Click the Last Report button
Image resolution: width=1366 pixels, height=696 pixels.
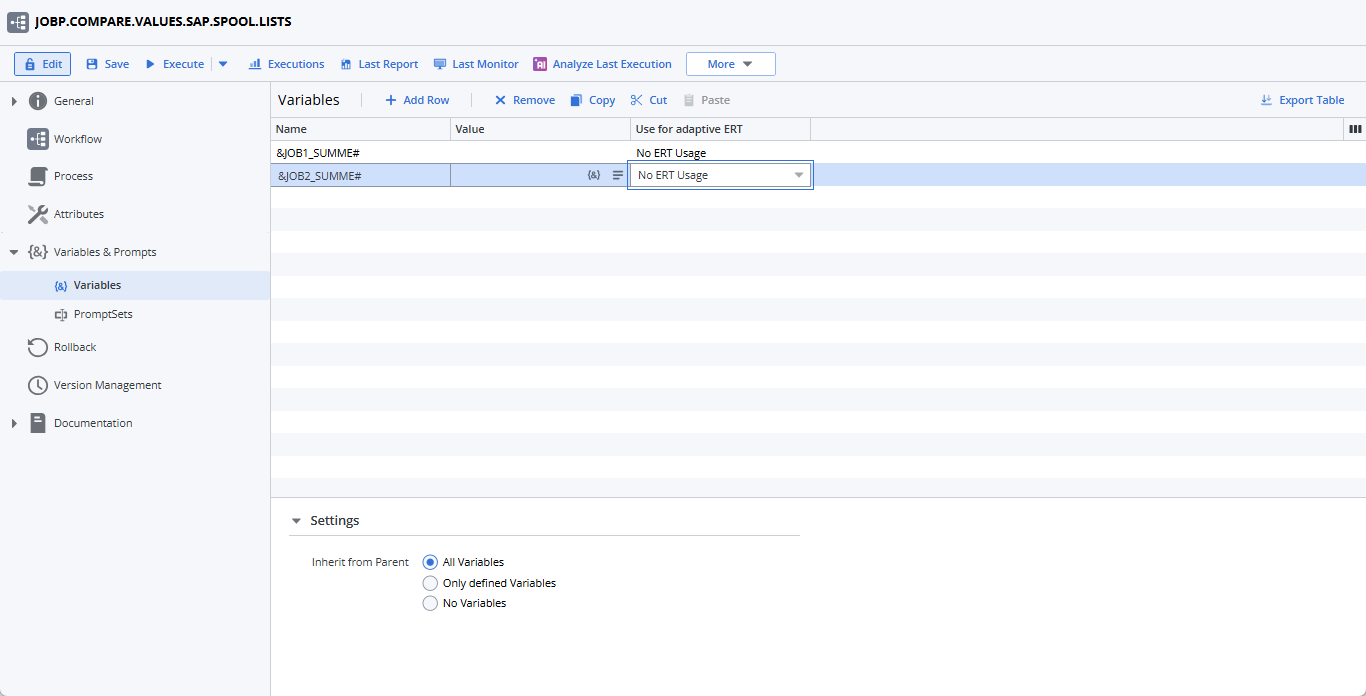point(379,63)
